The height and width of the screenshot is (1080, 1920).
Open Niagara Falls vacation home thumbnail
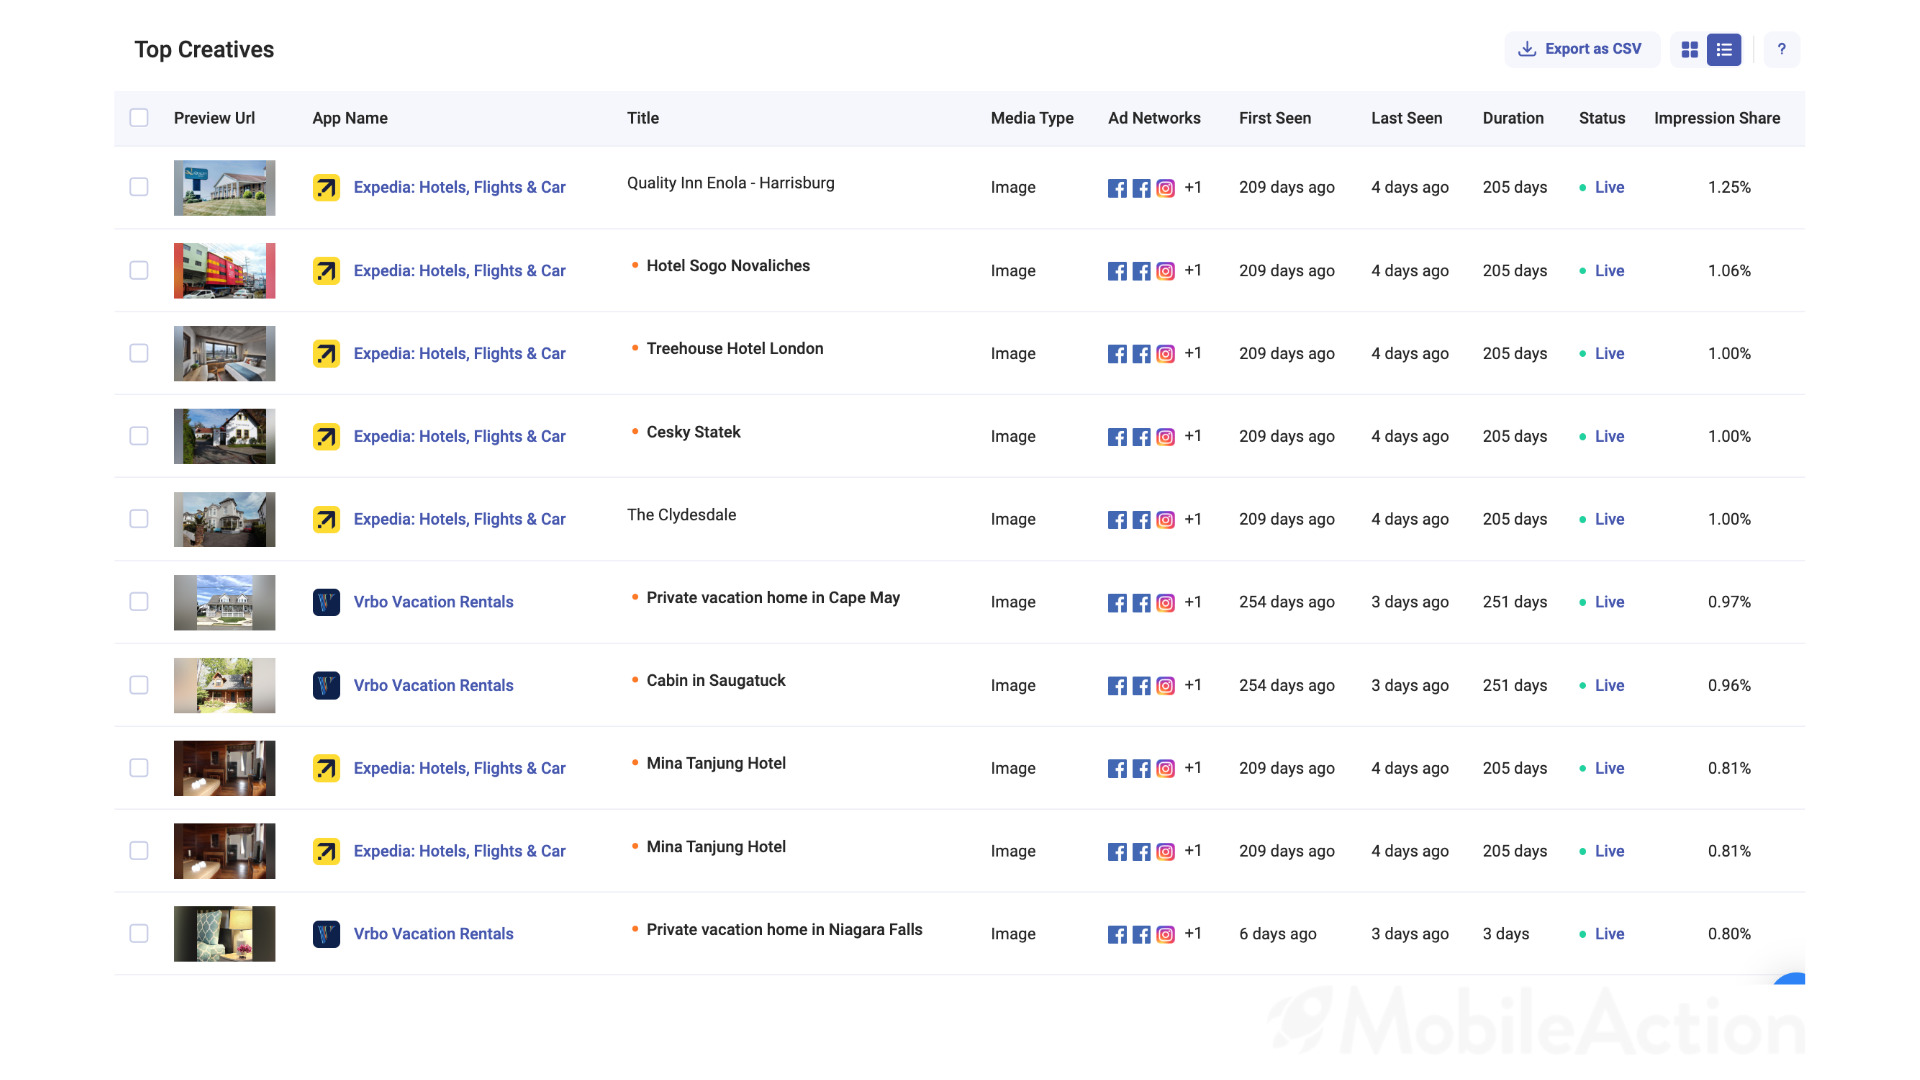(224, 934)
